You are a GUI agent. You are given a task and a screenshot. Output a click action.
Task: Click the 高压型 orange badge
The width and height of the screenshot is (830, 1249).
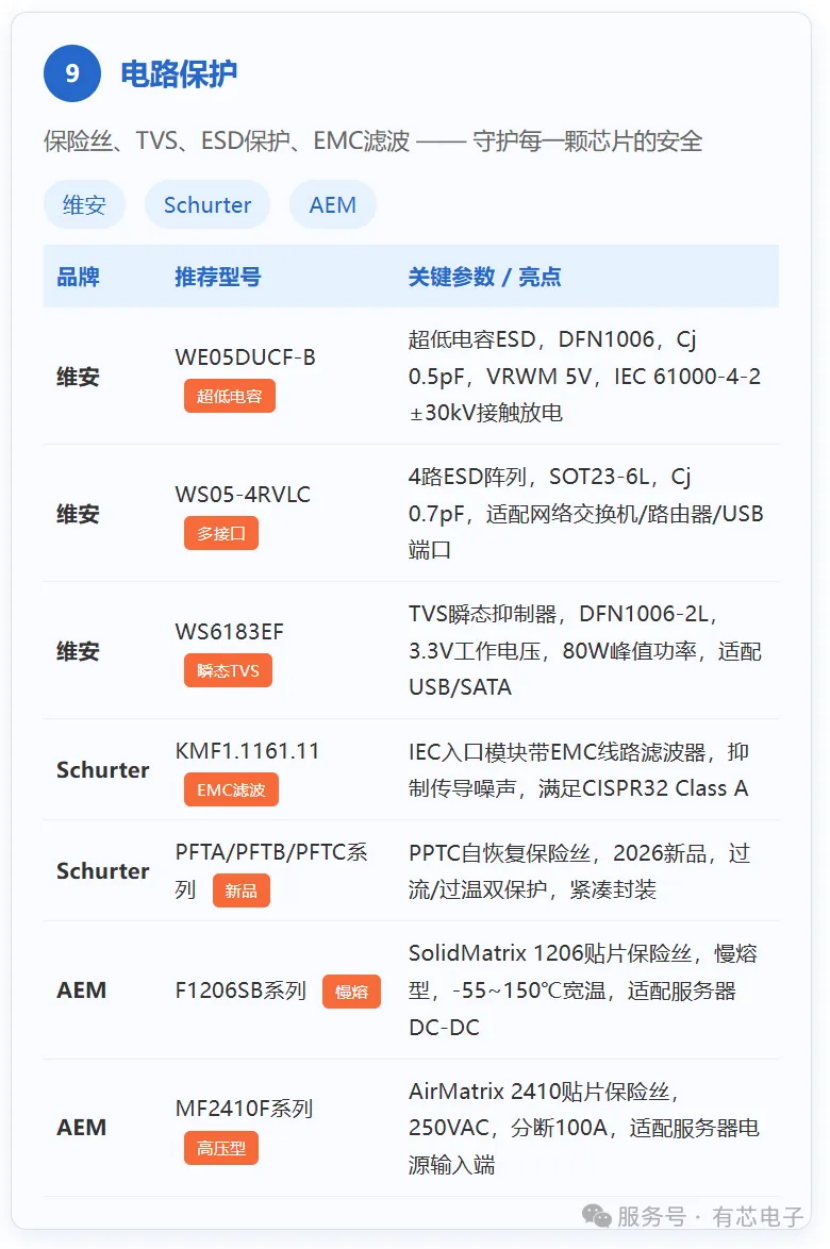pyautogui.click(x=221, y=1148)
